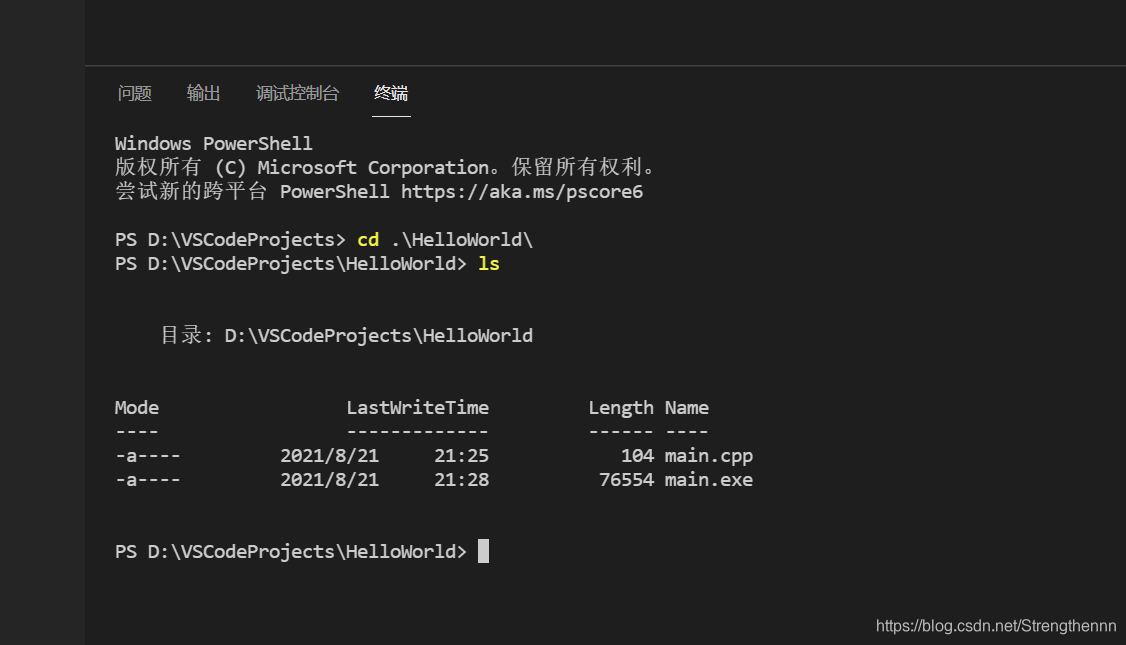Screen dimensions: 1126x645
Task: Activate the 终端 tab
Action: point(391,93)
